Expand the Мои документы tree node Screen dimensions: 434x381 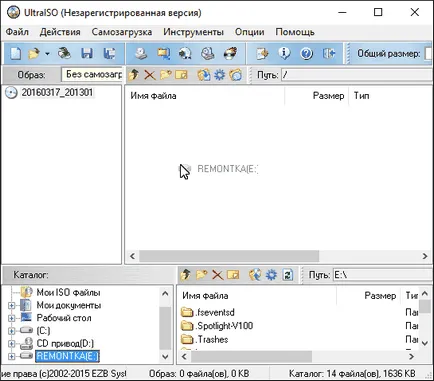point(12,305)
